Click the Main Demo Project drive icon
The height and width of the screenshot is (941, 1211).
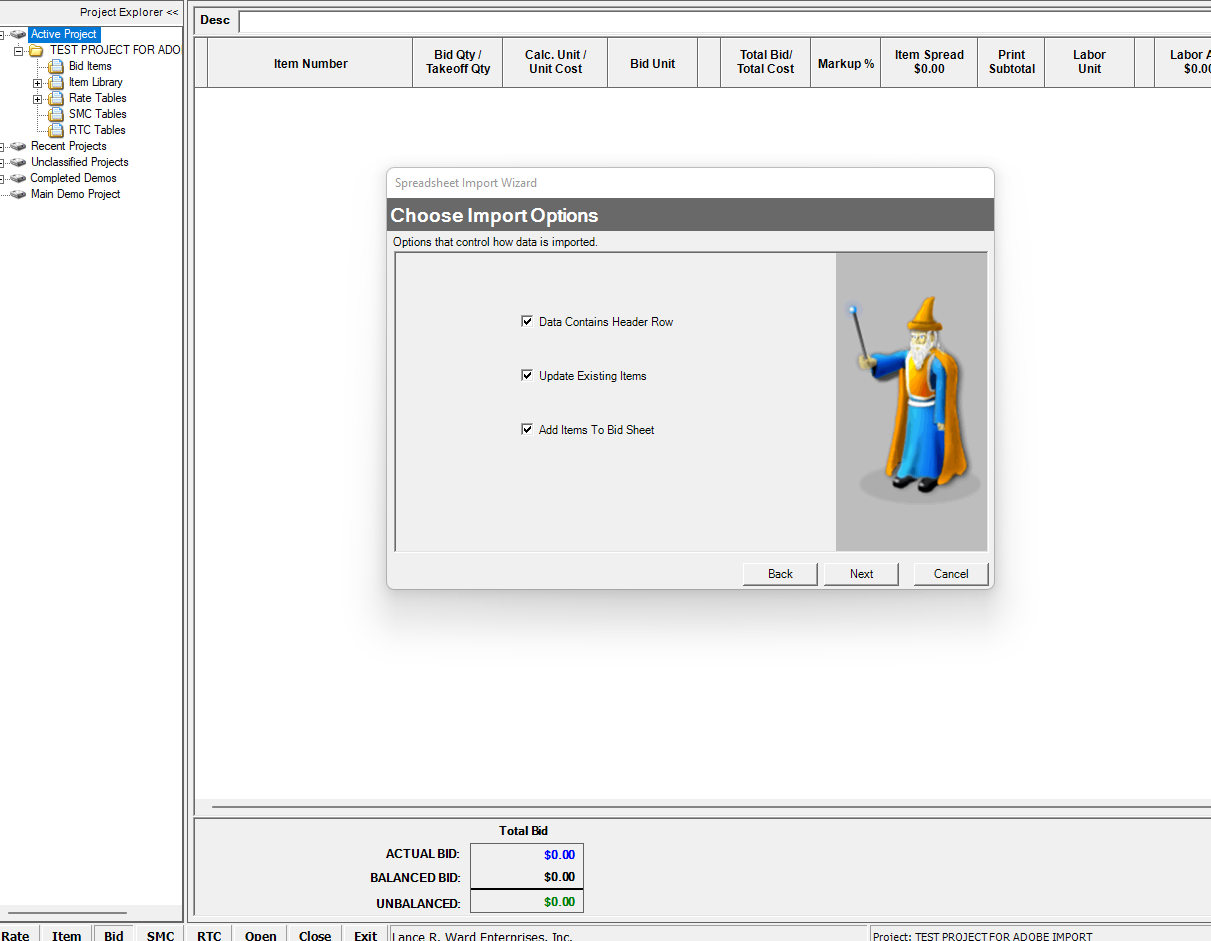[18, 194]
